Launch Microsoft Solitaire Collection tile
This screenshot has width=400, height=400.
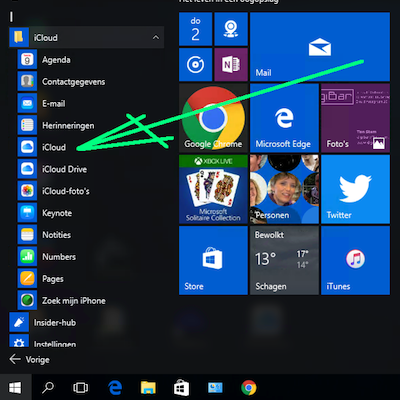point(213,189)
